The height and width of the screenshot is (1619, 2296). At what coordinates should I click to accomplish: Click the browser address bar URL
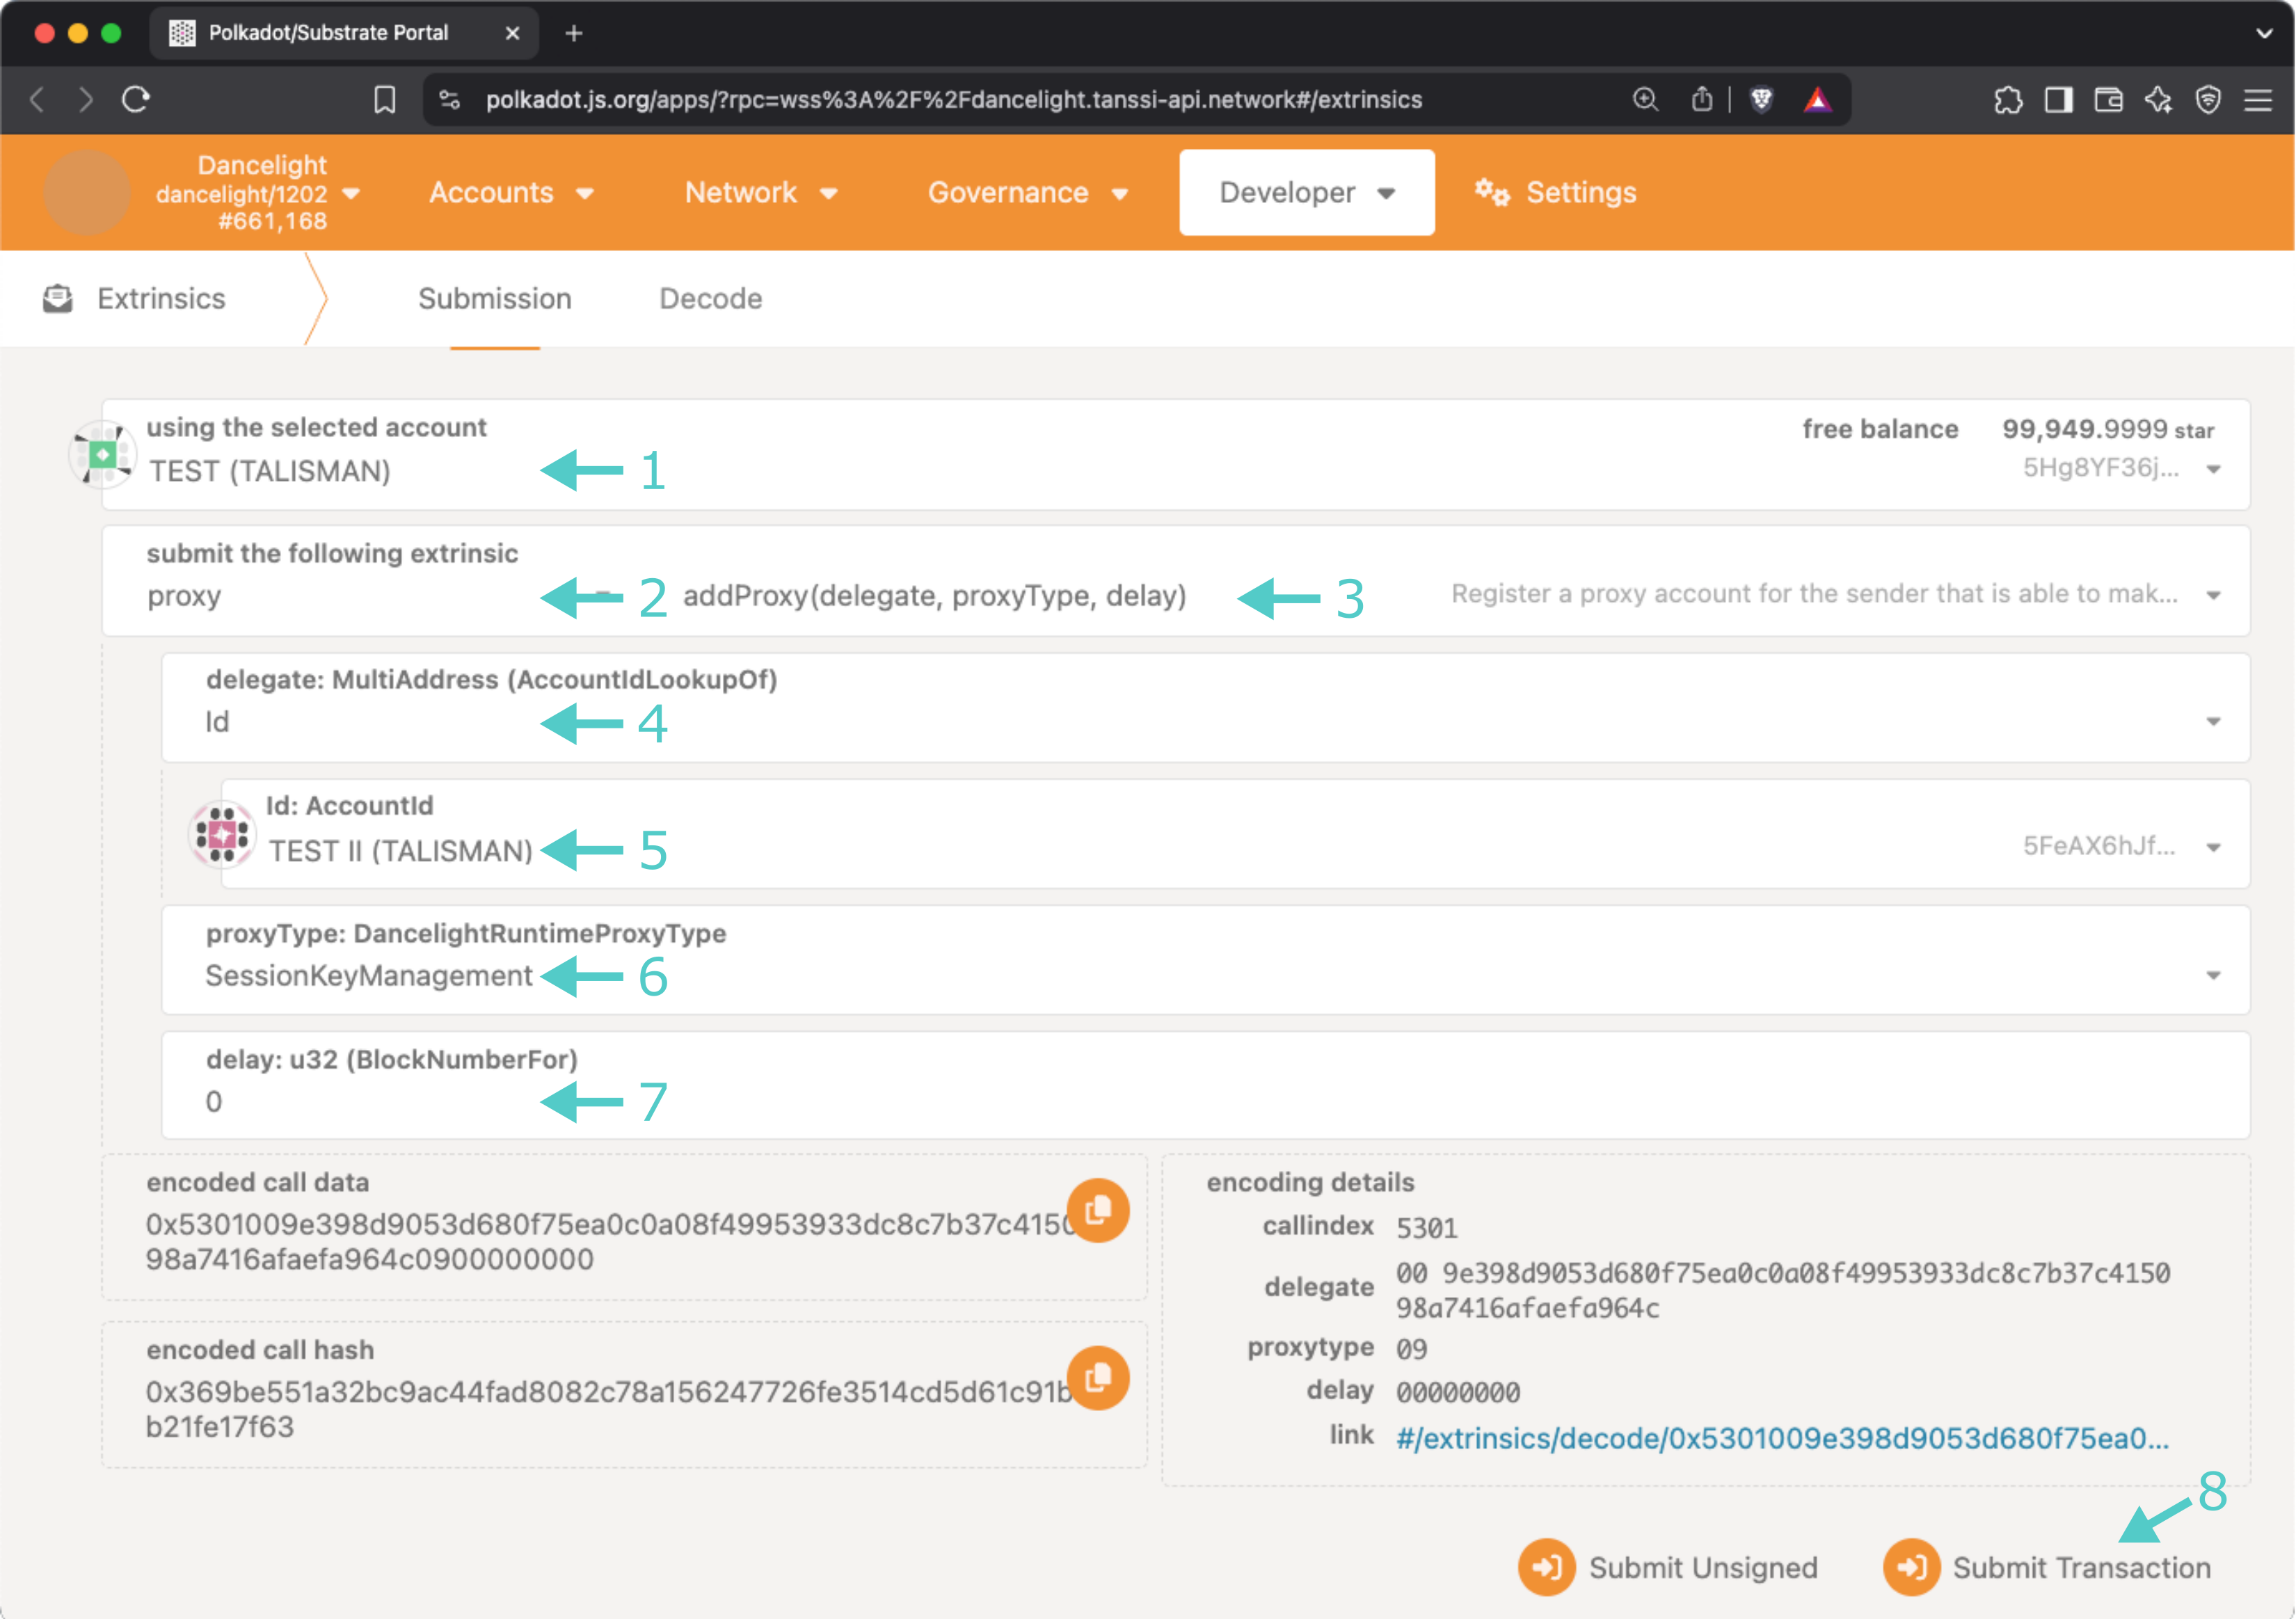[x=954, y=99]
